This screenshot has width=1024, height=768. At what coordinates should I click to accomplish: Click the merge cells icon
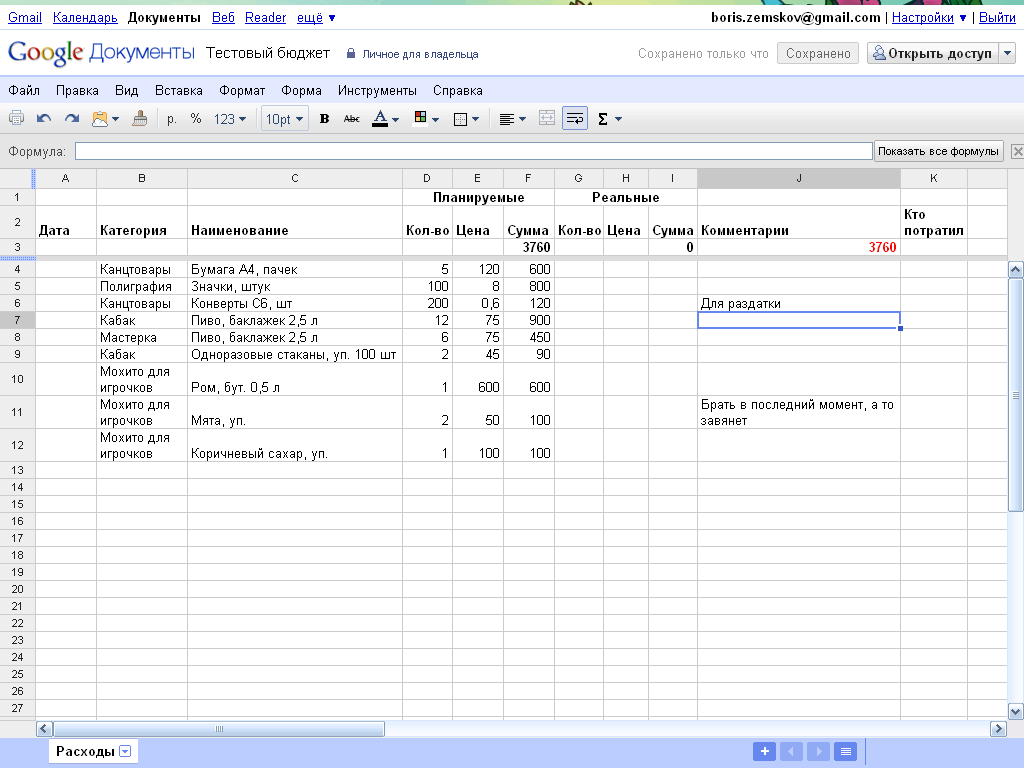(546, 119)
